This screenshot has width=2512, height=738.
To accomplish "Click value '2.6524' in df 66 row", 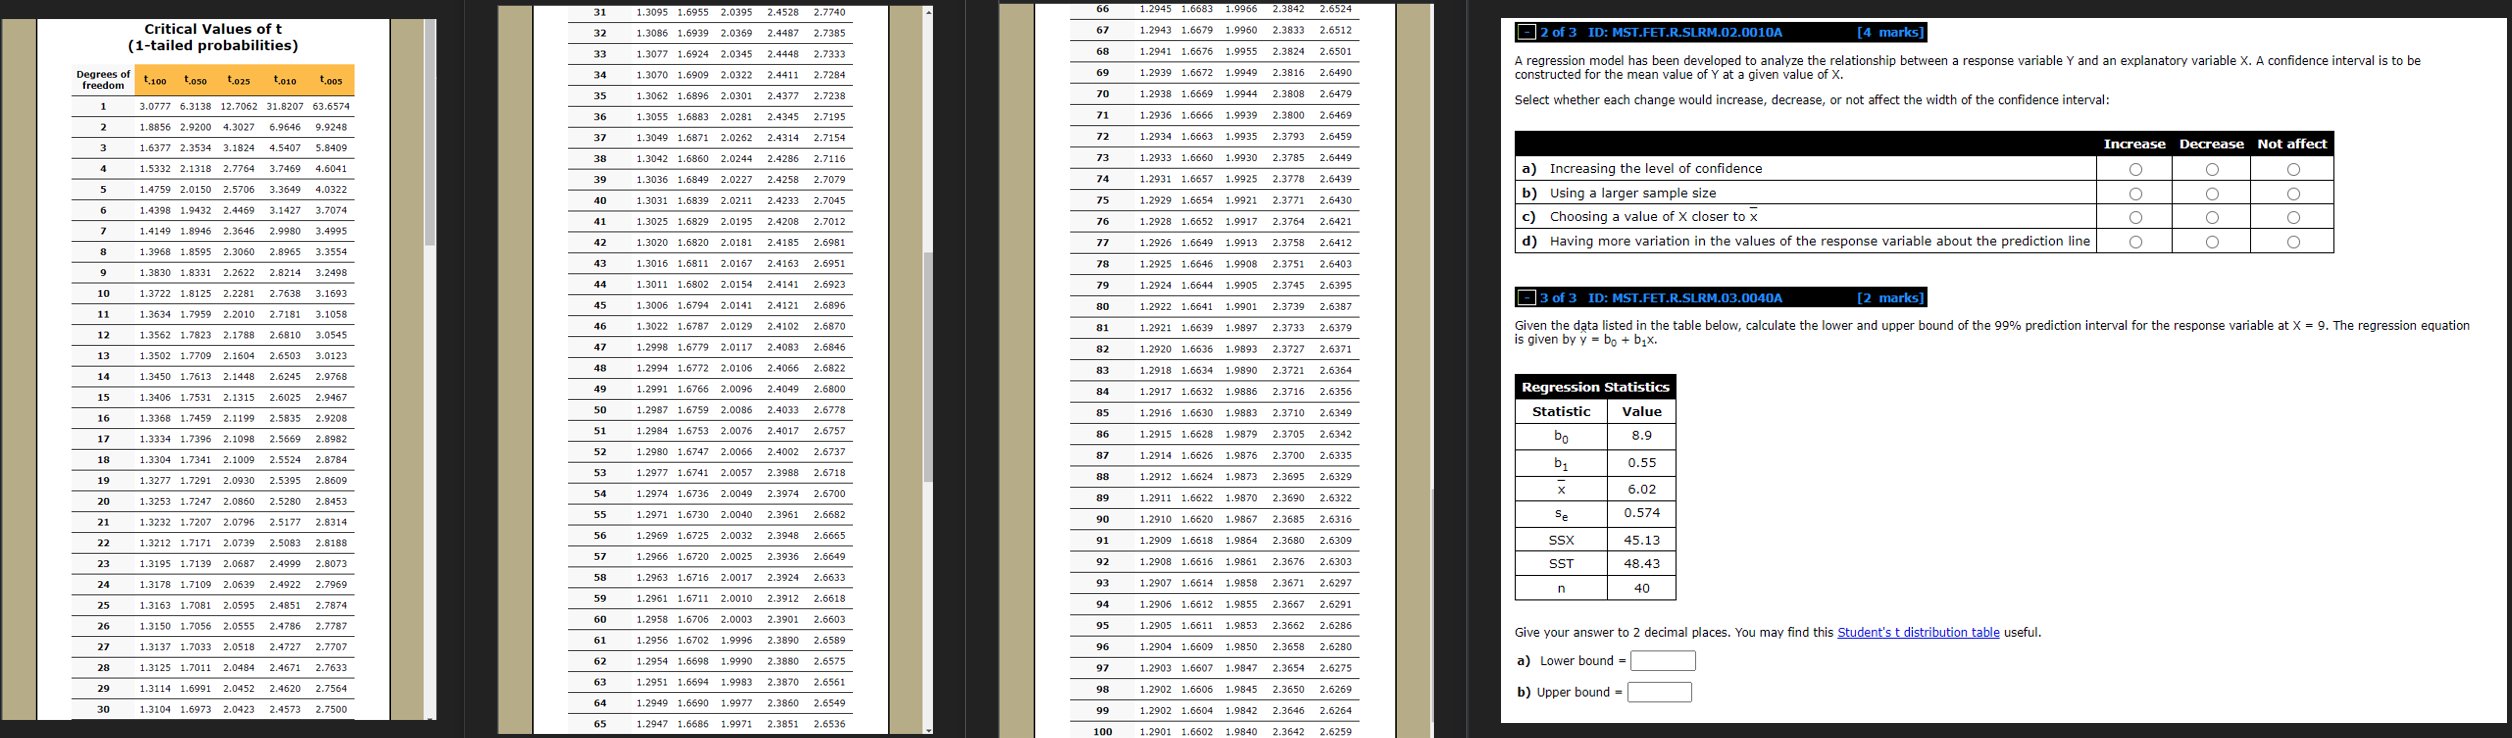I will (1335, 9).
